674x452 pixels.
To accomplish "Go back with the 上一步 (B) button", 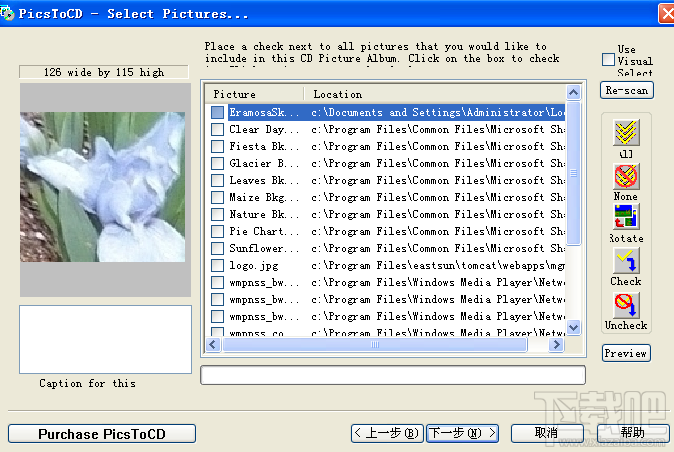I will (387, 433).
